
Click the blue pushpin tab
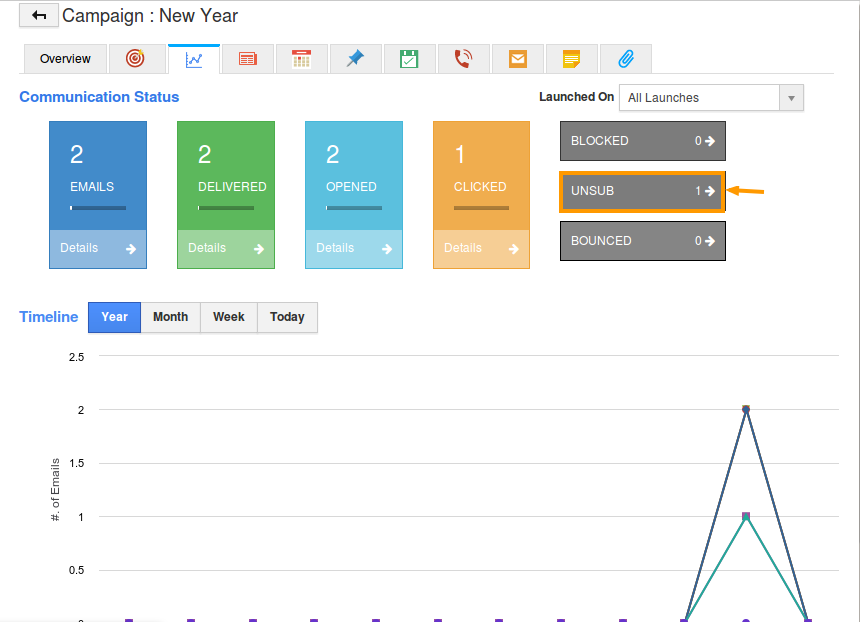click(355, 59)
